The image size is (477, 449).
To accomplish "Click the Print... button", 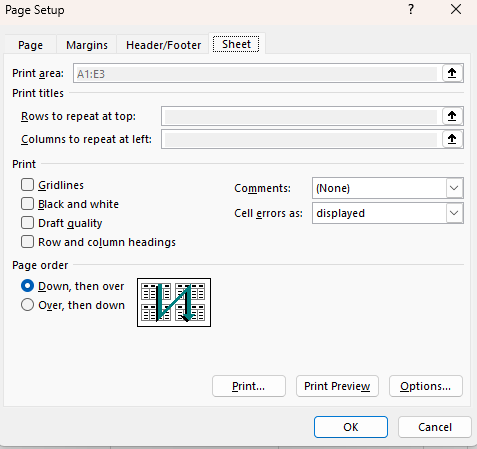I will click(249, 386).
